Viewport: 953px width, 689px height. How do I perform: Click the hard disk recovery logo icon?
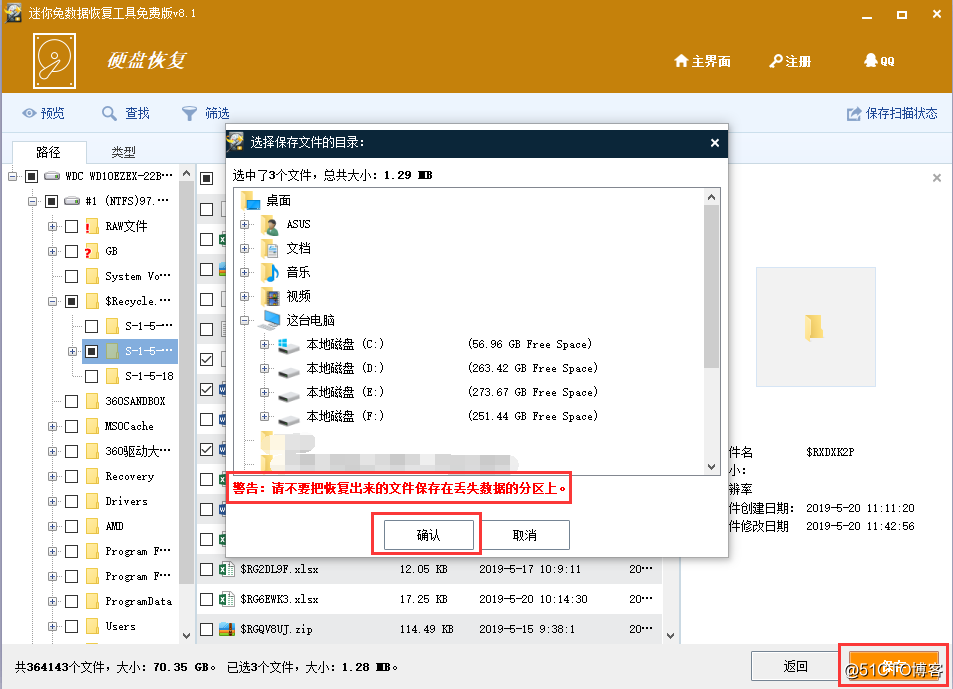tap(54, 61)
